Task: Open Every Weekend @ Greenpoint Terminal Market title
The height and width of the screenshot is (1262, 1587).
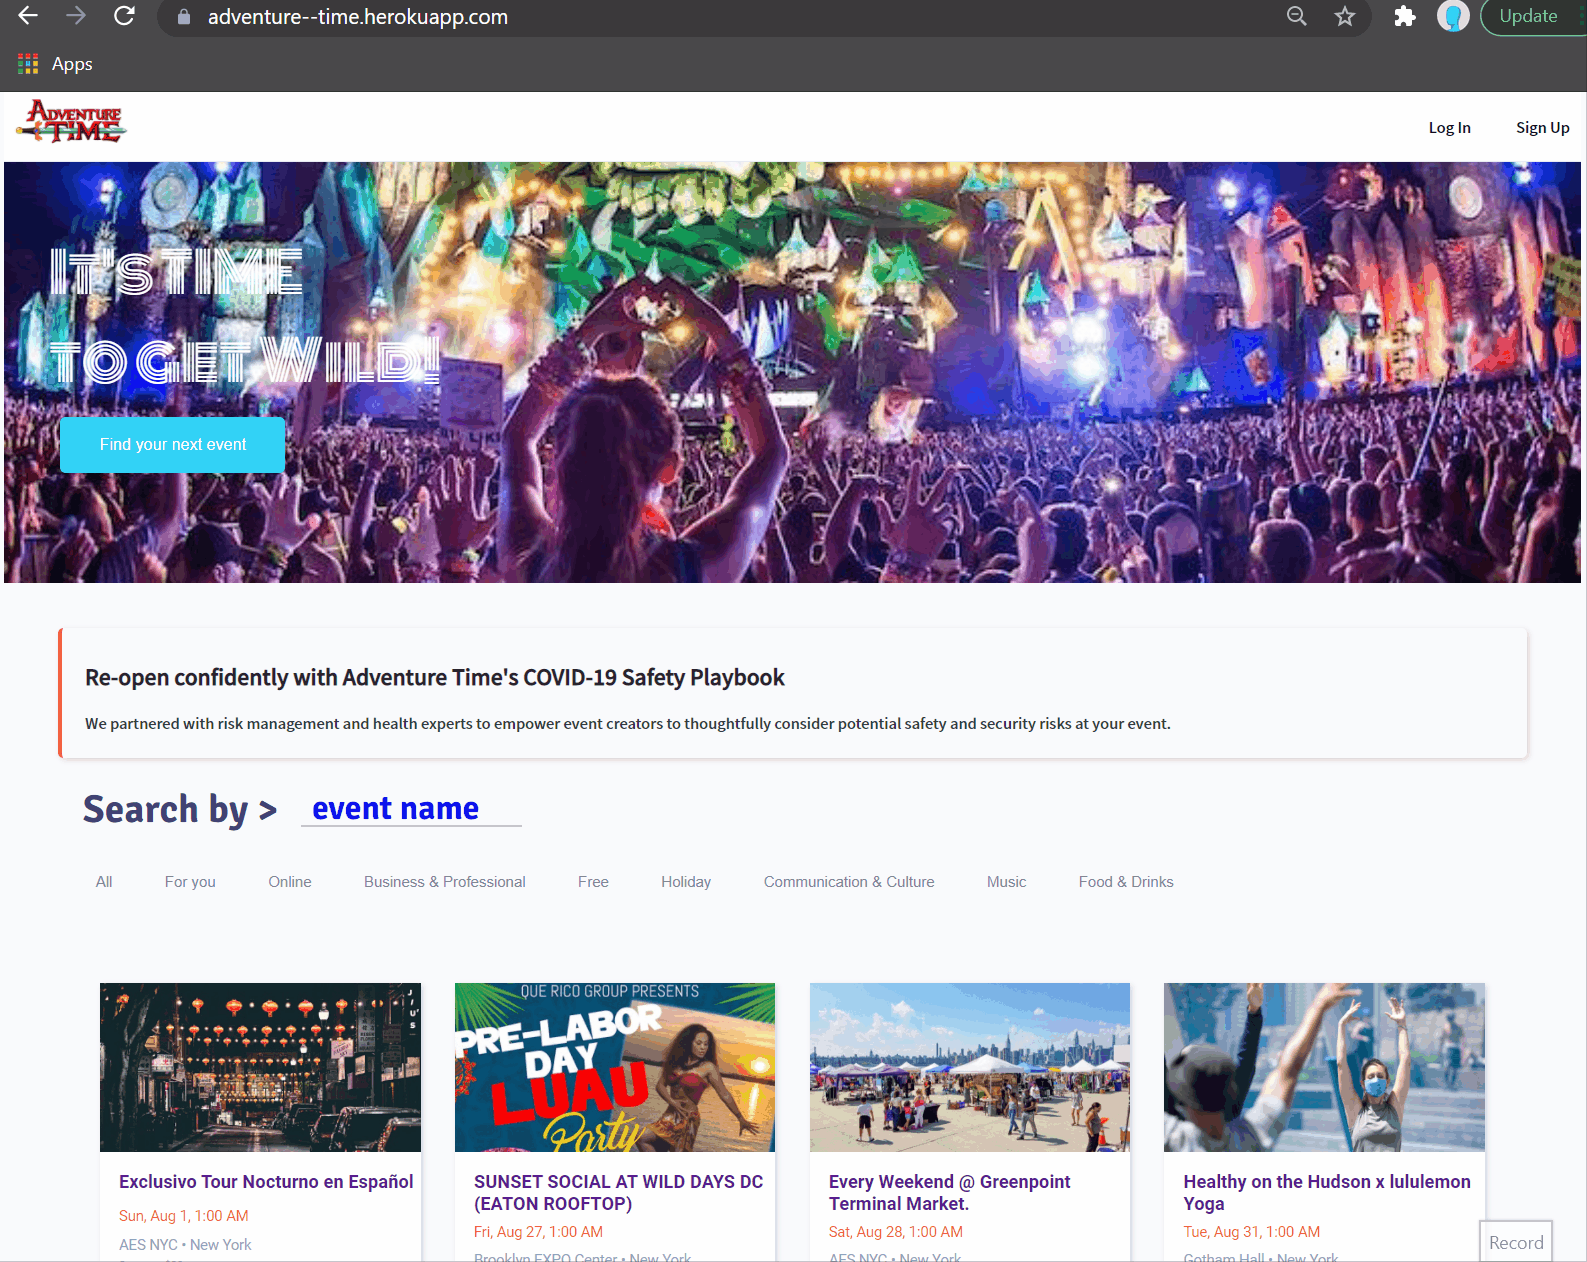Action: pos(950,1193)
